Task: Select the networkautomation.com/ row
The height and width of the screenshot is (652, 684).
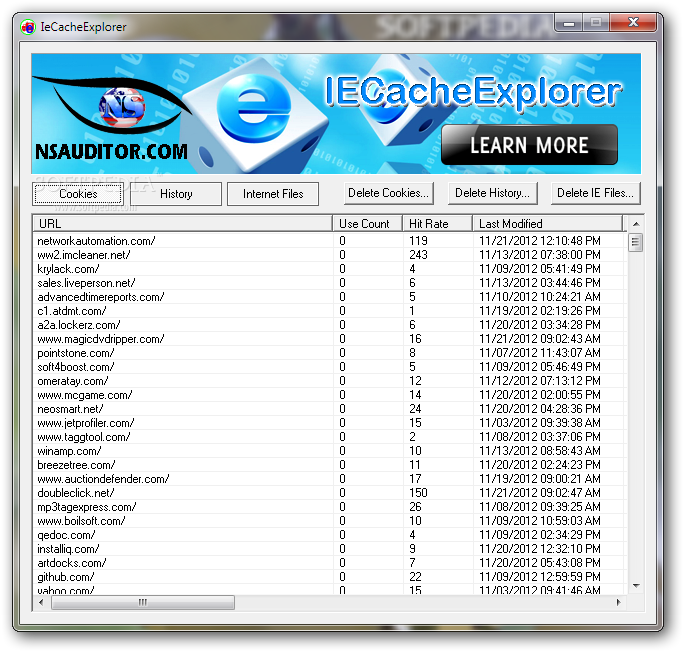Action: click(x=330, y=241)
